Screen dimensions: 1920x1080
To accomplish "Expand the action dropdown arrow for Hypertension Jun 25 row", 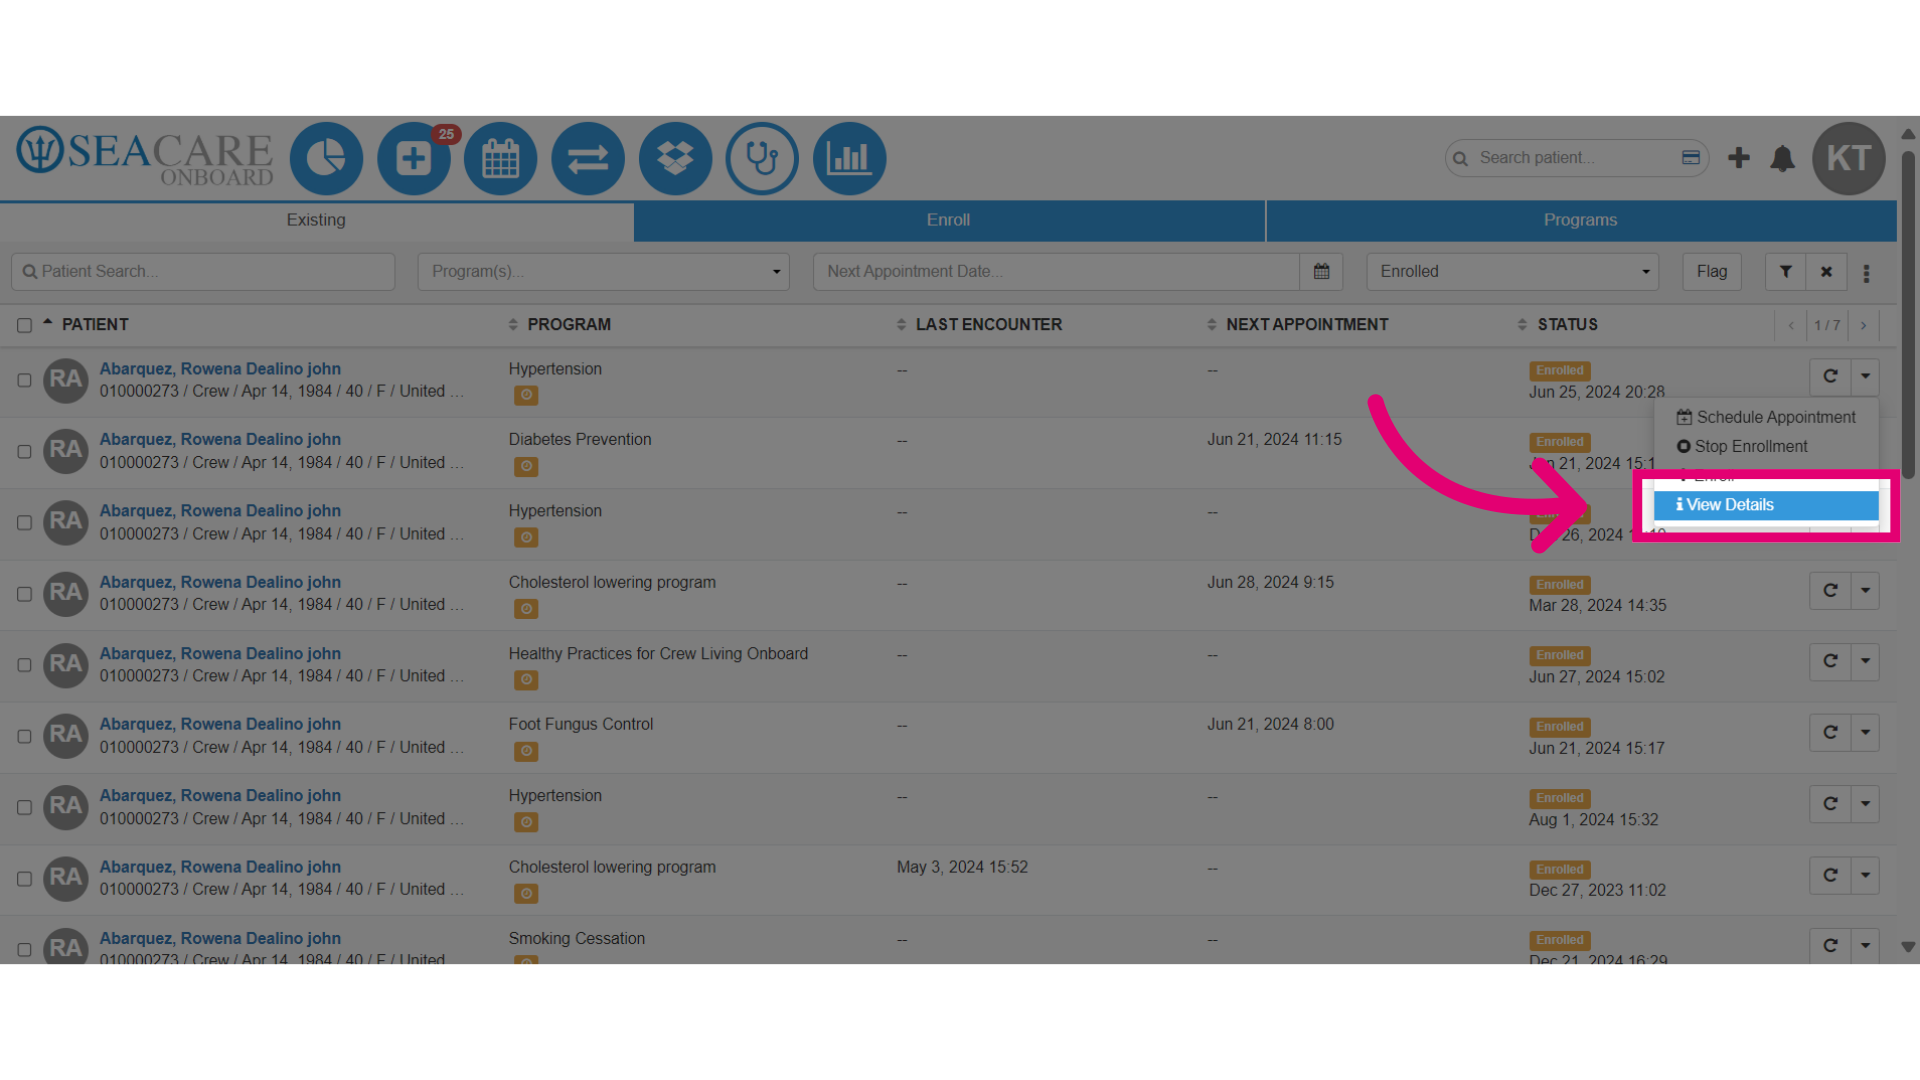I will (1865, 377).
